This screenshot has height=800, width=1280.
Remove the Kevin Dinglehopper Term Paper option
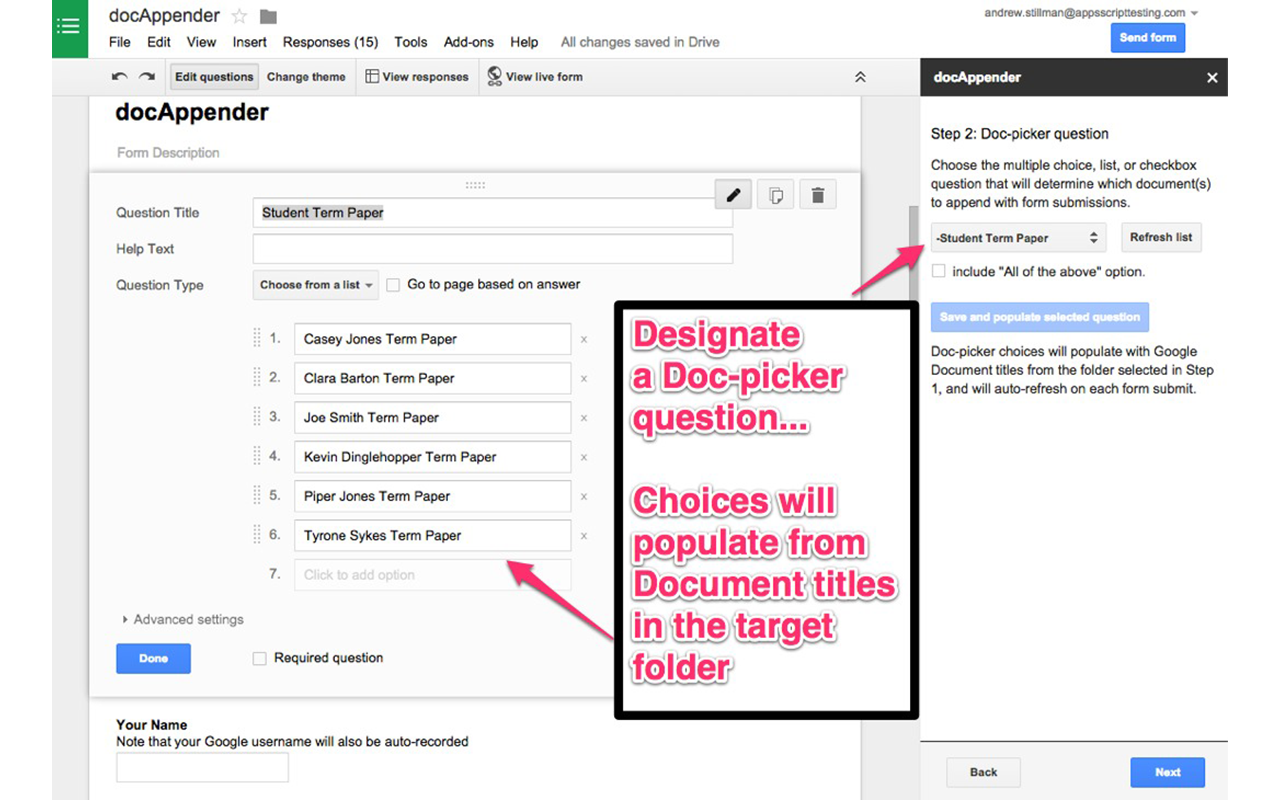pos(584,457)
